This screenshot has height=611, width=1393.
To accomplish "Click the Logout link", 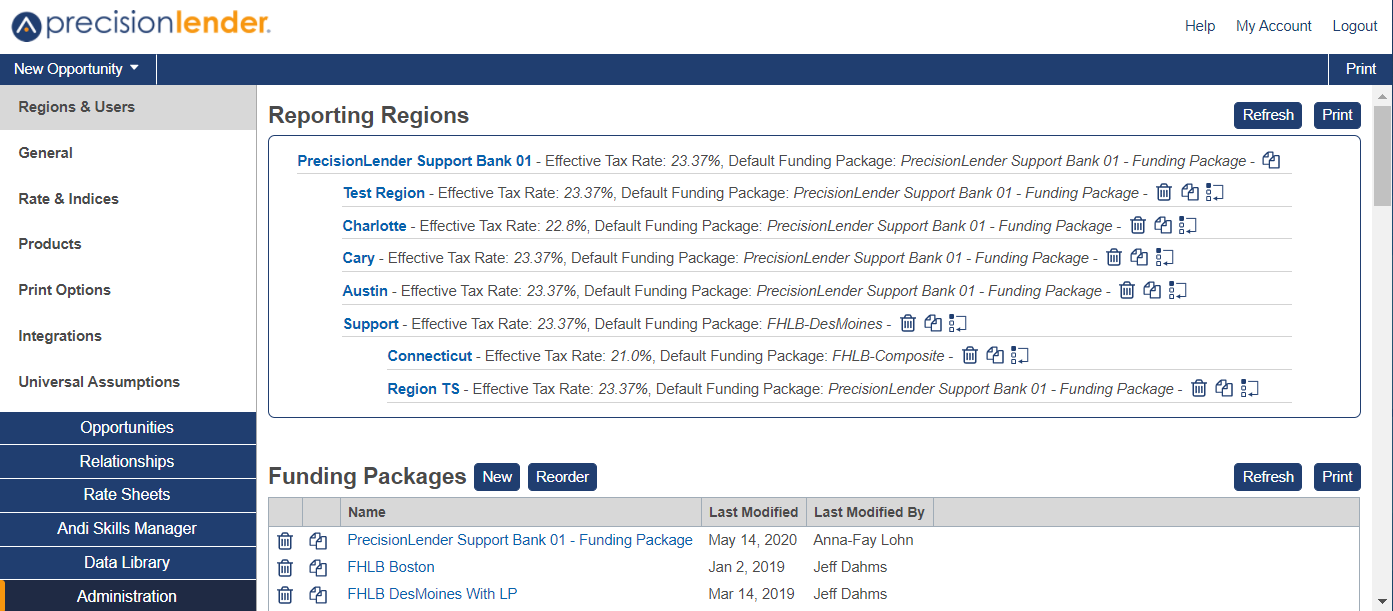I will 1355,26.
